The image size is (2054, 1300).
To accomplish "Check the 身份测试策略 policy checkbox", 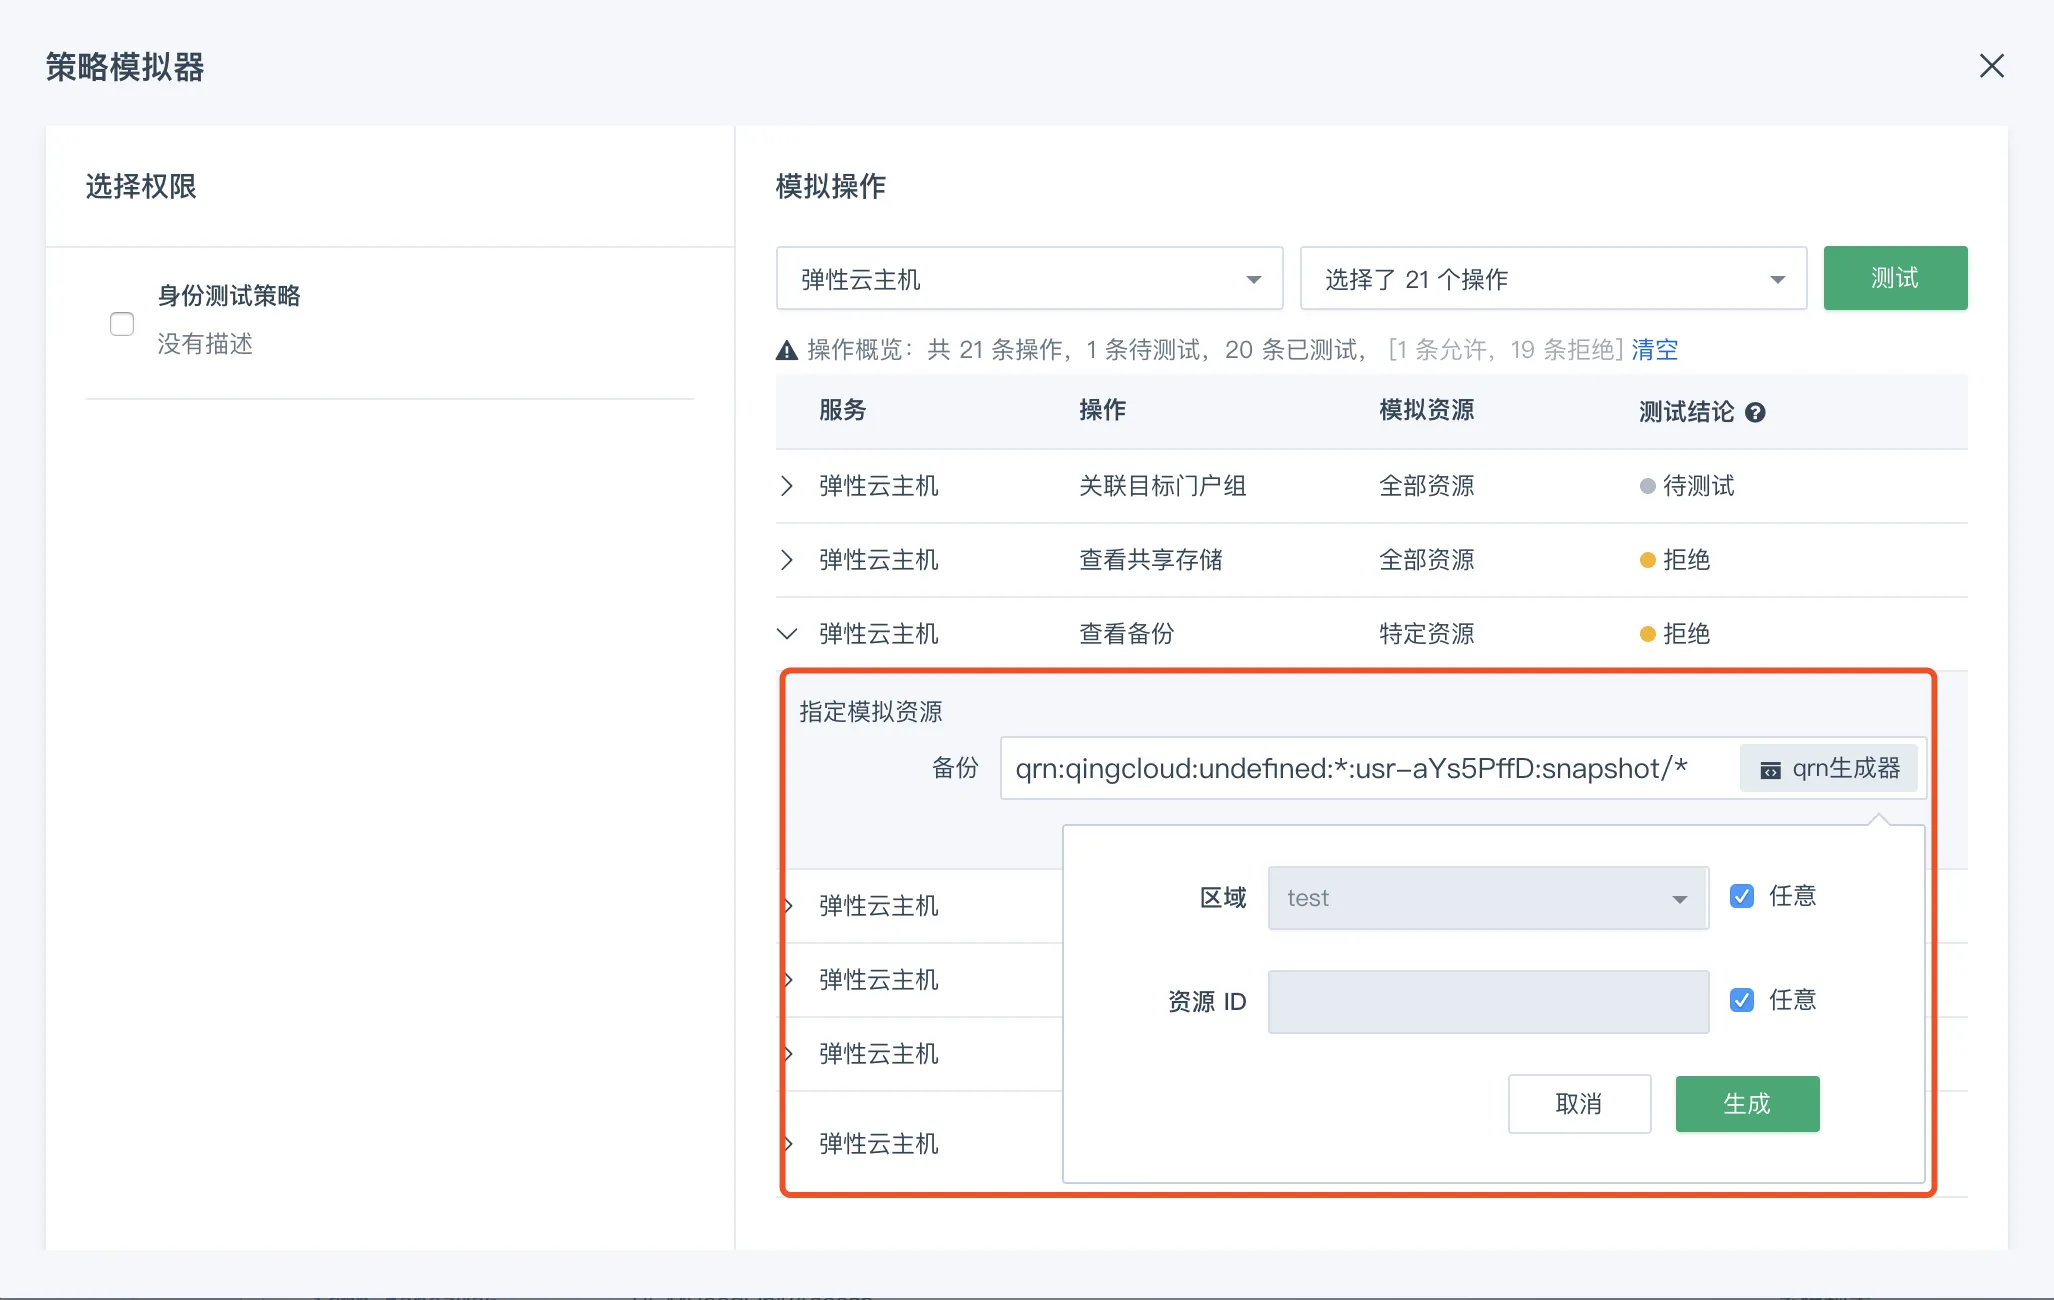I will tap(122, 324).
